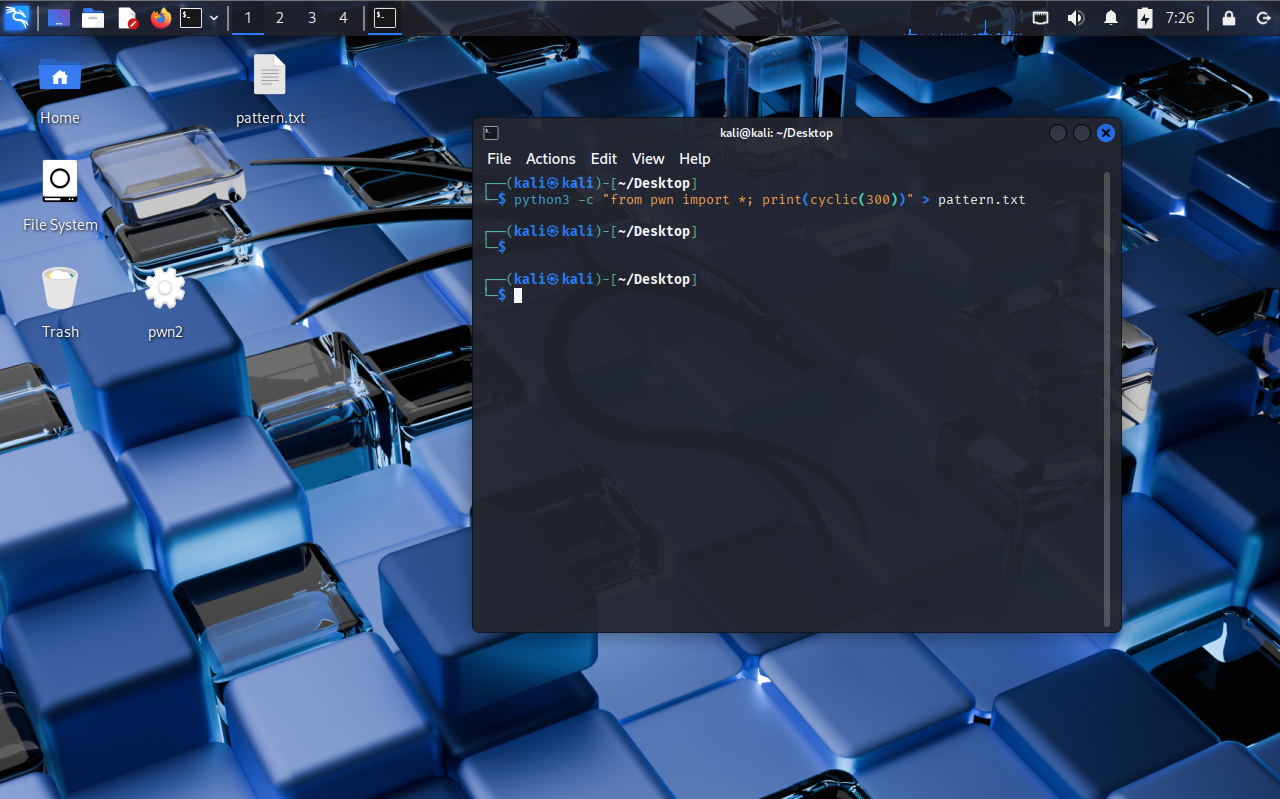1280x799 pixels.
Task: Open the terminal Actions menu
Action: (551, 159)
